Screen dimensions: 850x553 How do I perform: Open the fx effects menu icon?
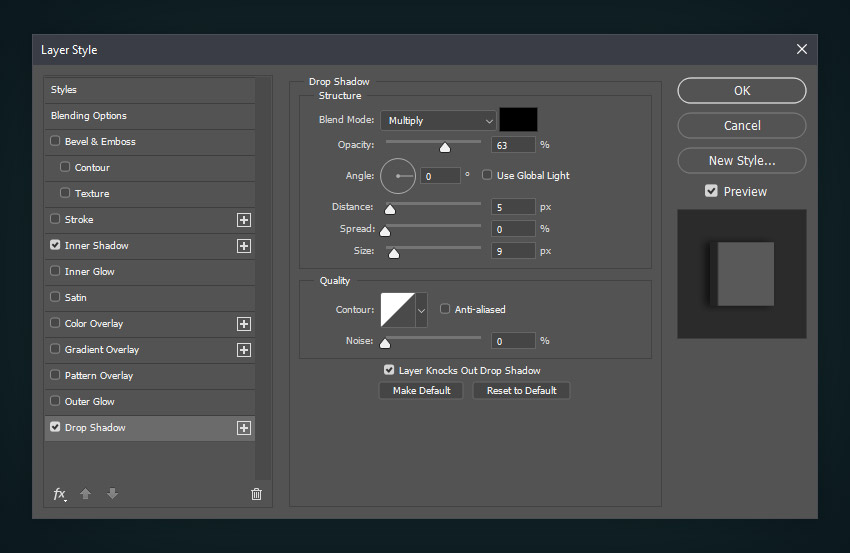point(60,494)
